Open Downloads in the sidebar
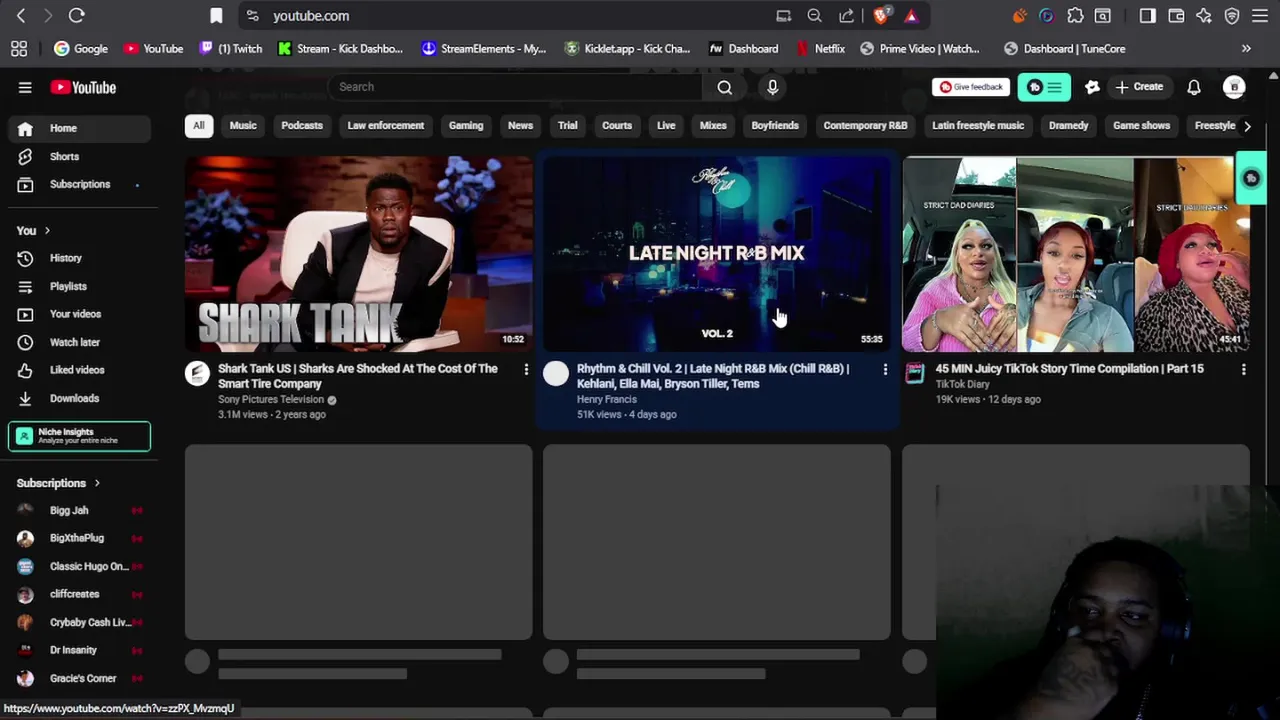This screenshot has width=1280, height=720. coord(80,398)
